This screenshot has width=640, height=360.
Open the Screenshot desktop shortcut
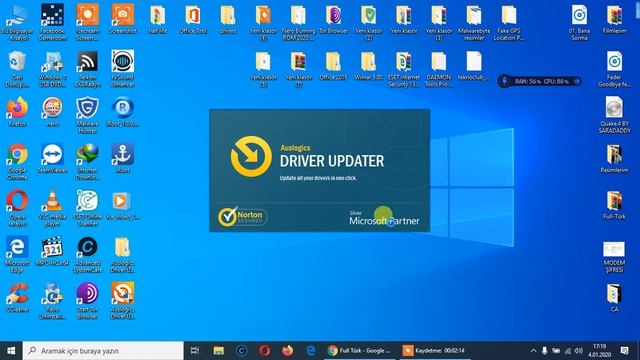click(122, 20)
